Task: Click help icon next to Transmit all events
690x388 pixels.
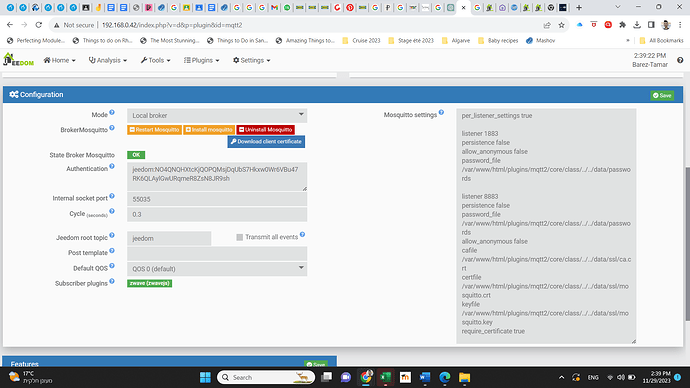Action: click(302, 234)
